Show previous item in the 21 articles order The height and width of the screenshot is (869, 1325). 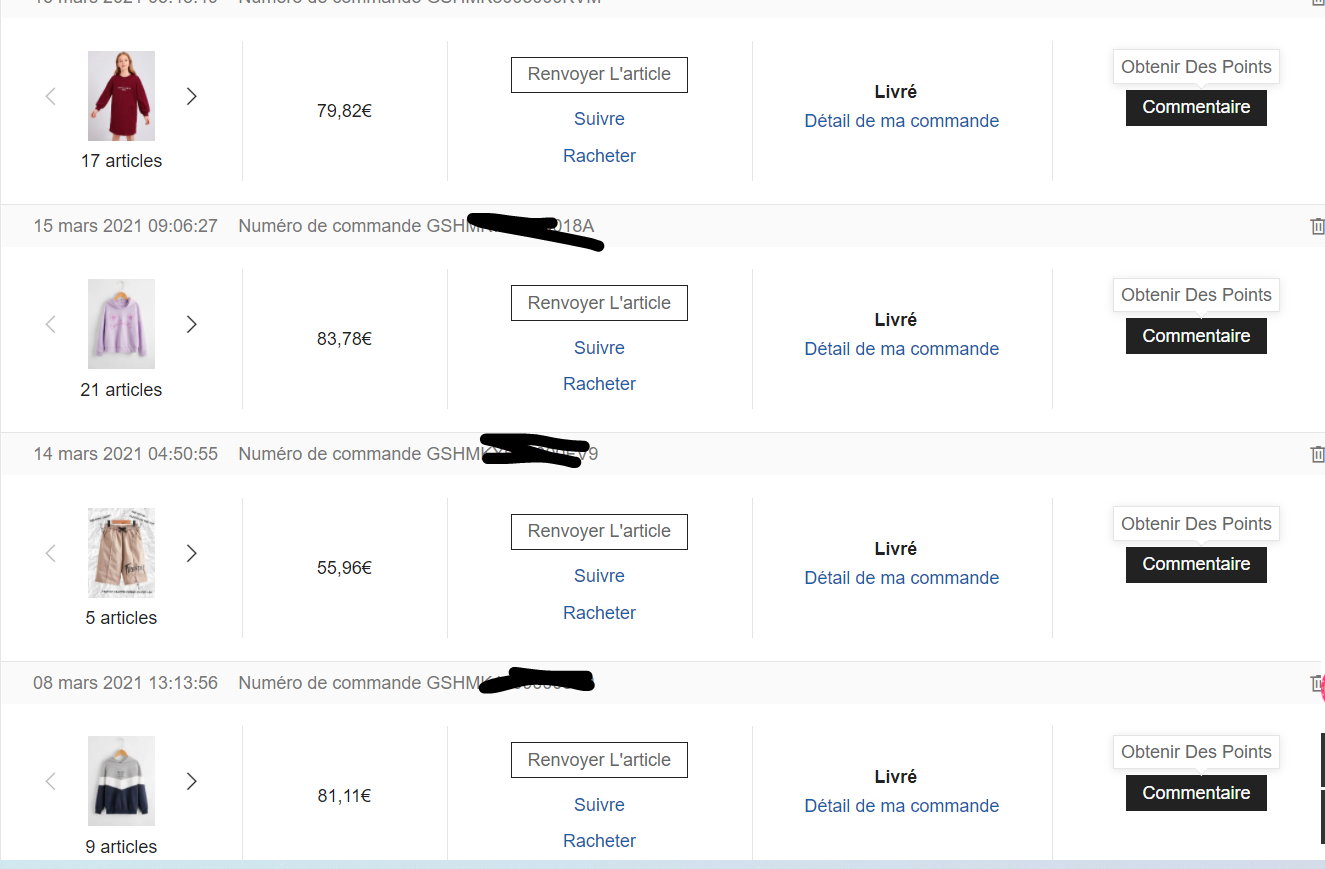click(x=51, y=324)
